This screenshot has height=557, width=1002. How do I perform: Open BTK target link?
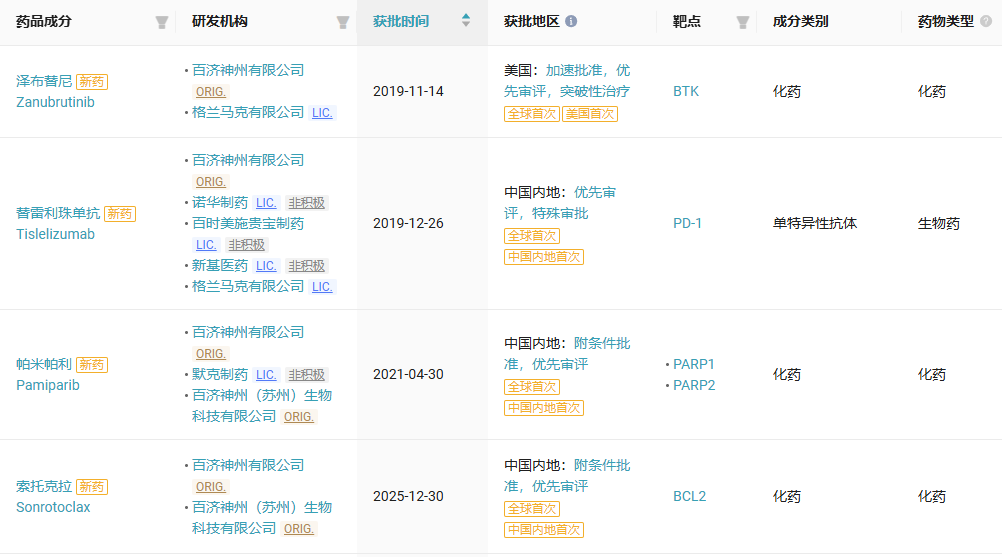[x=686, y=91]
